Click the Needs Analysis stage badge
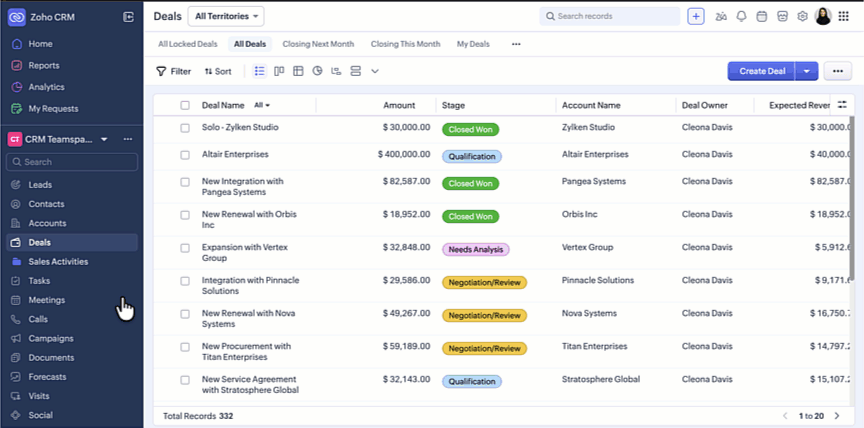The width and height of the screenshot is (864, 428). 476,250
